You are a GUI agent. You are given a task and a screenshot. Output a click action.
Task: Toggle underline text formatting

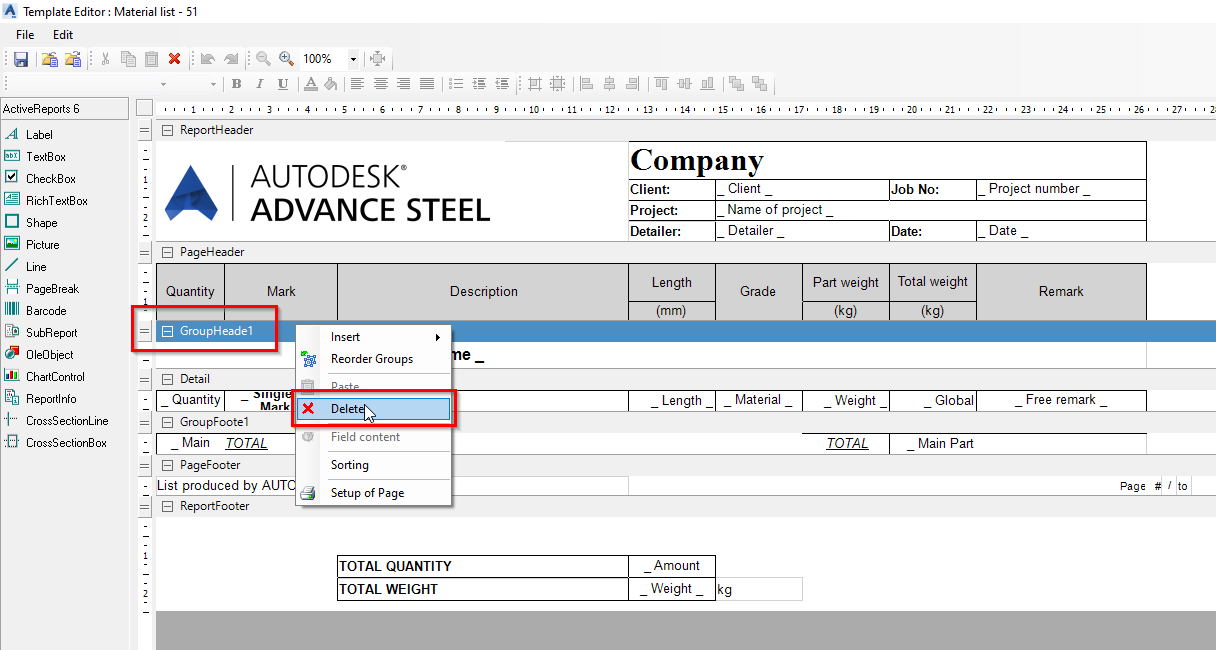click(x=282, y=84)
